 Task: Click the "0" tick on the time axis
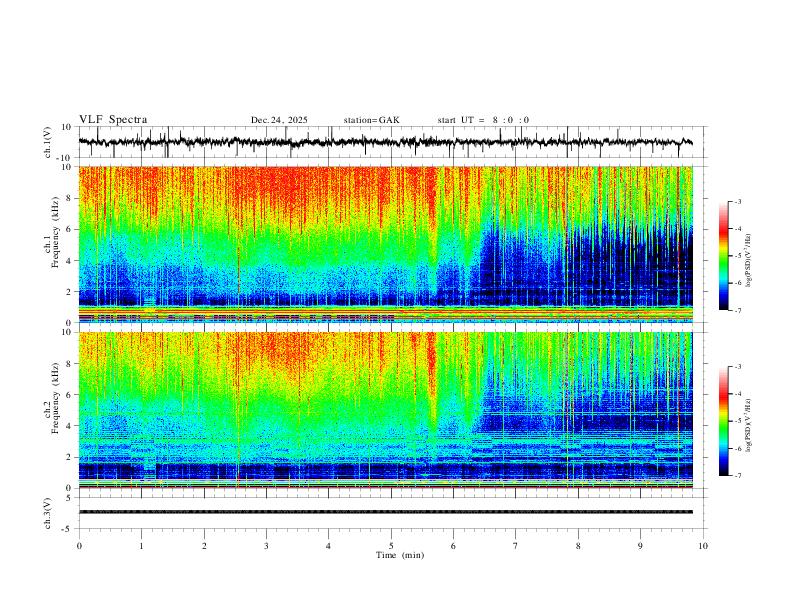tap(79, 546)
